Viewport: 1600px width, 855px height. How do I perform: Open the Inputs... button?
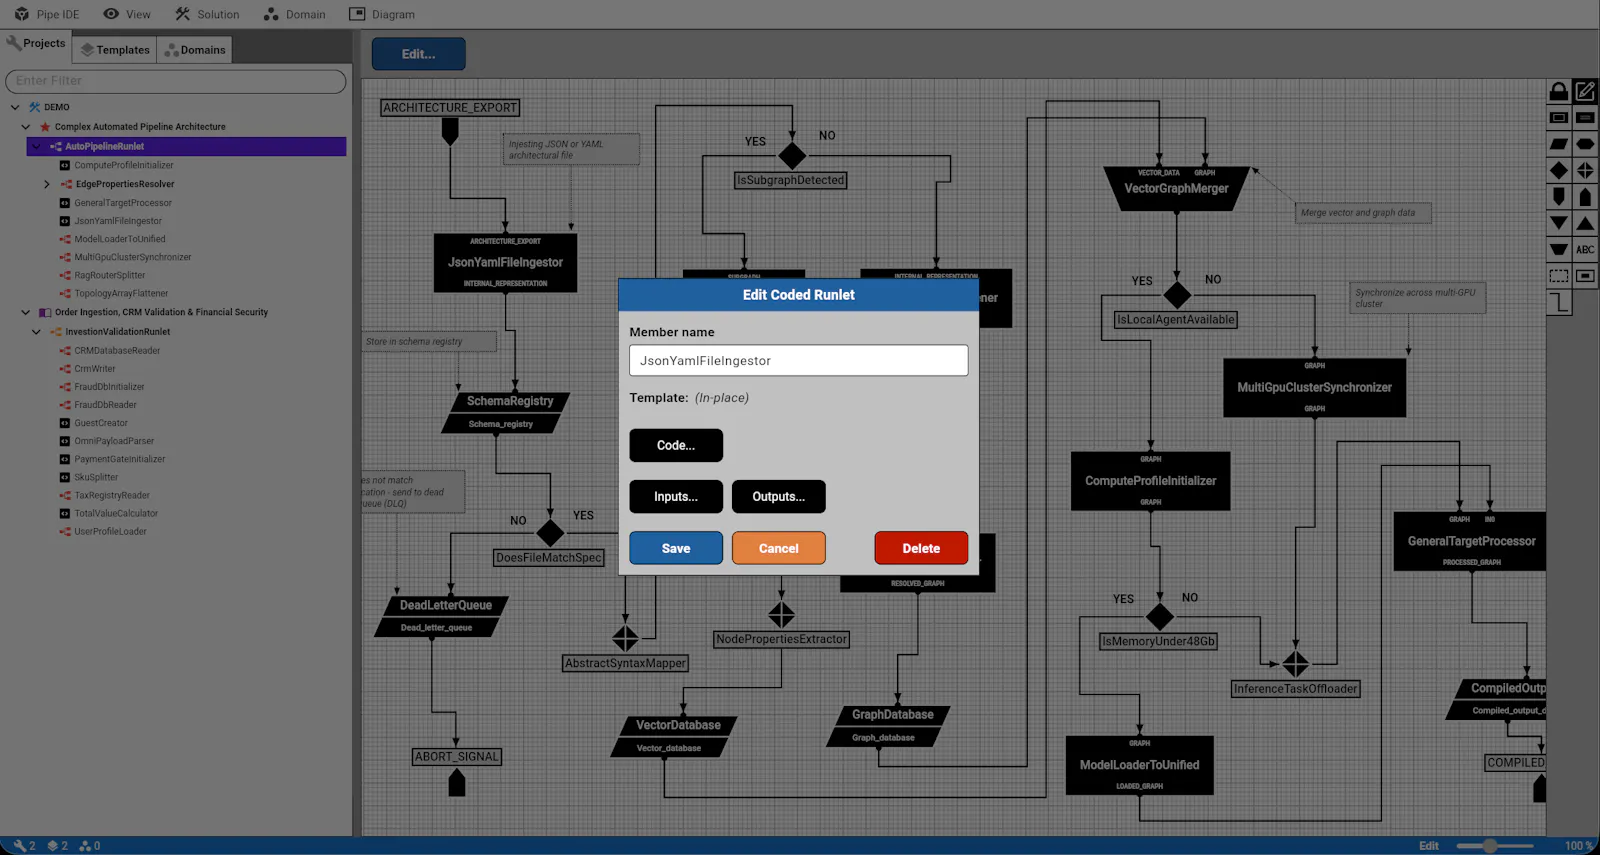click(676, 496)
